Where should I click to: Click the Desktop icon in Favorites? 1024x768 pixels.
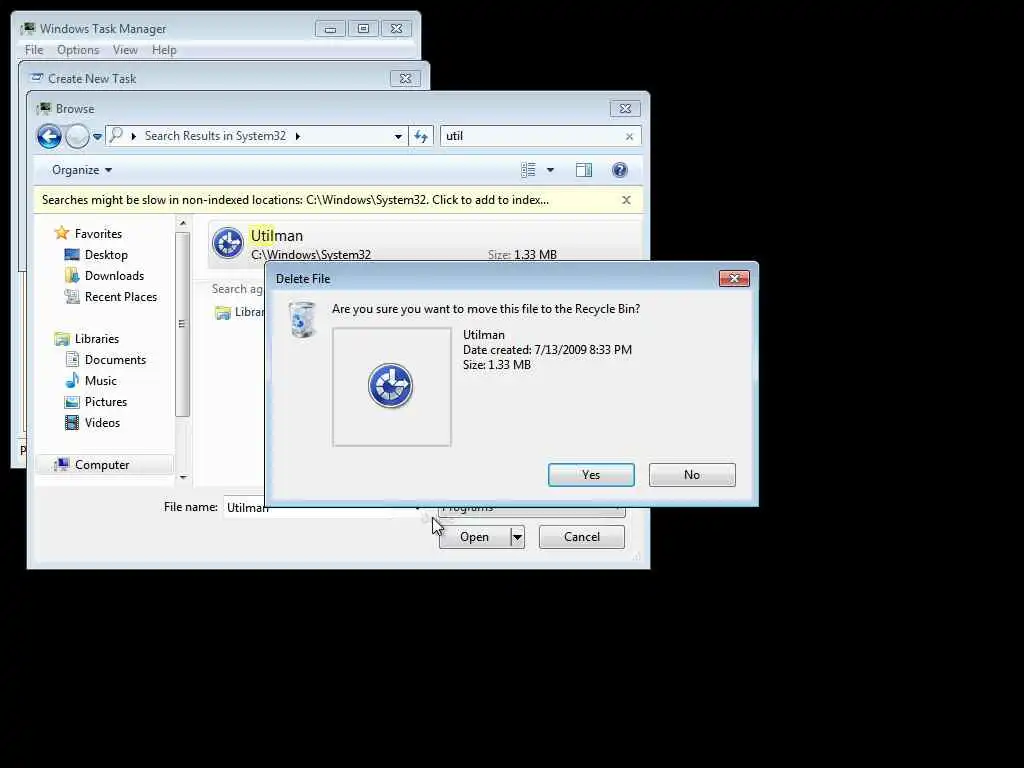(72, 255)
